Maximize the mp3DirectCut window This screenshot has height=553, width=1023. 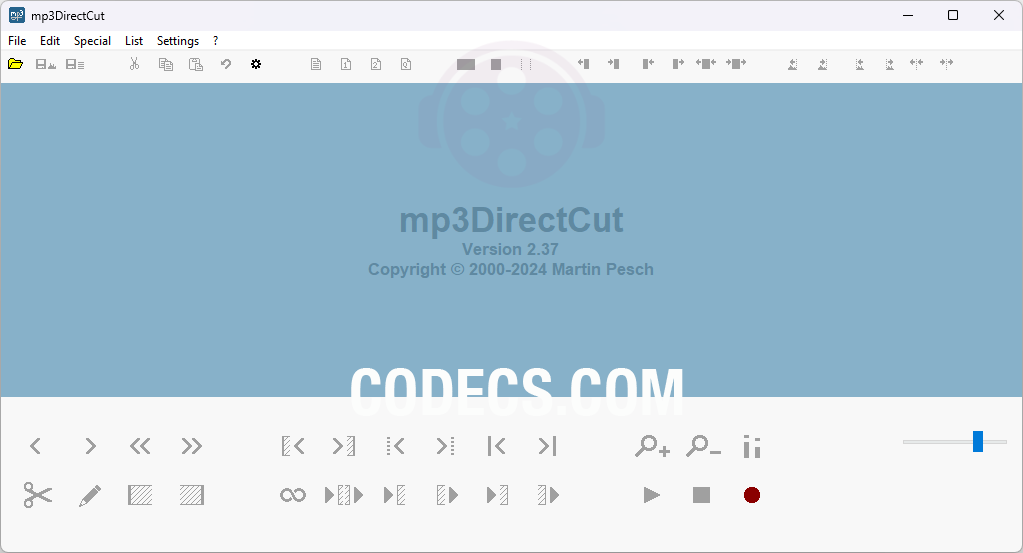[x=953, y=15]
